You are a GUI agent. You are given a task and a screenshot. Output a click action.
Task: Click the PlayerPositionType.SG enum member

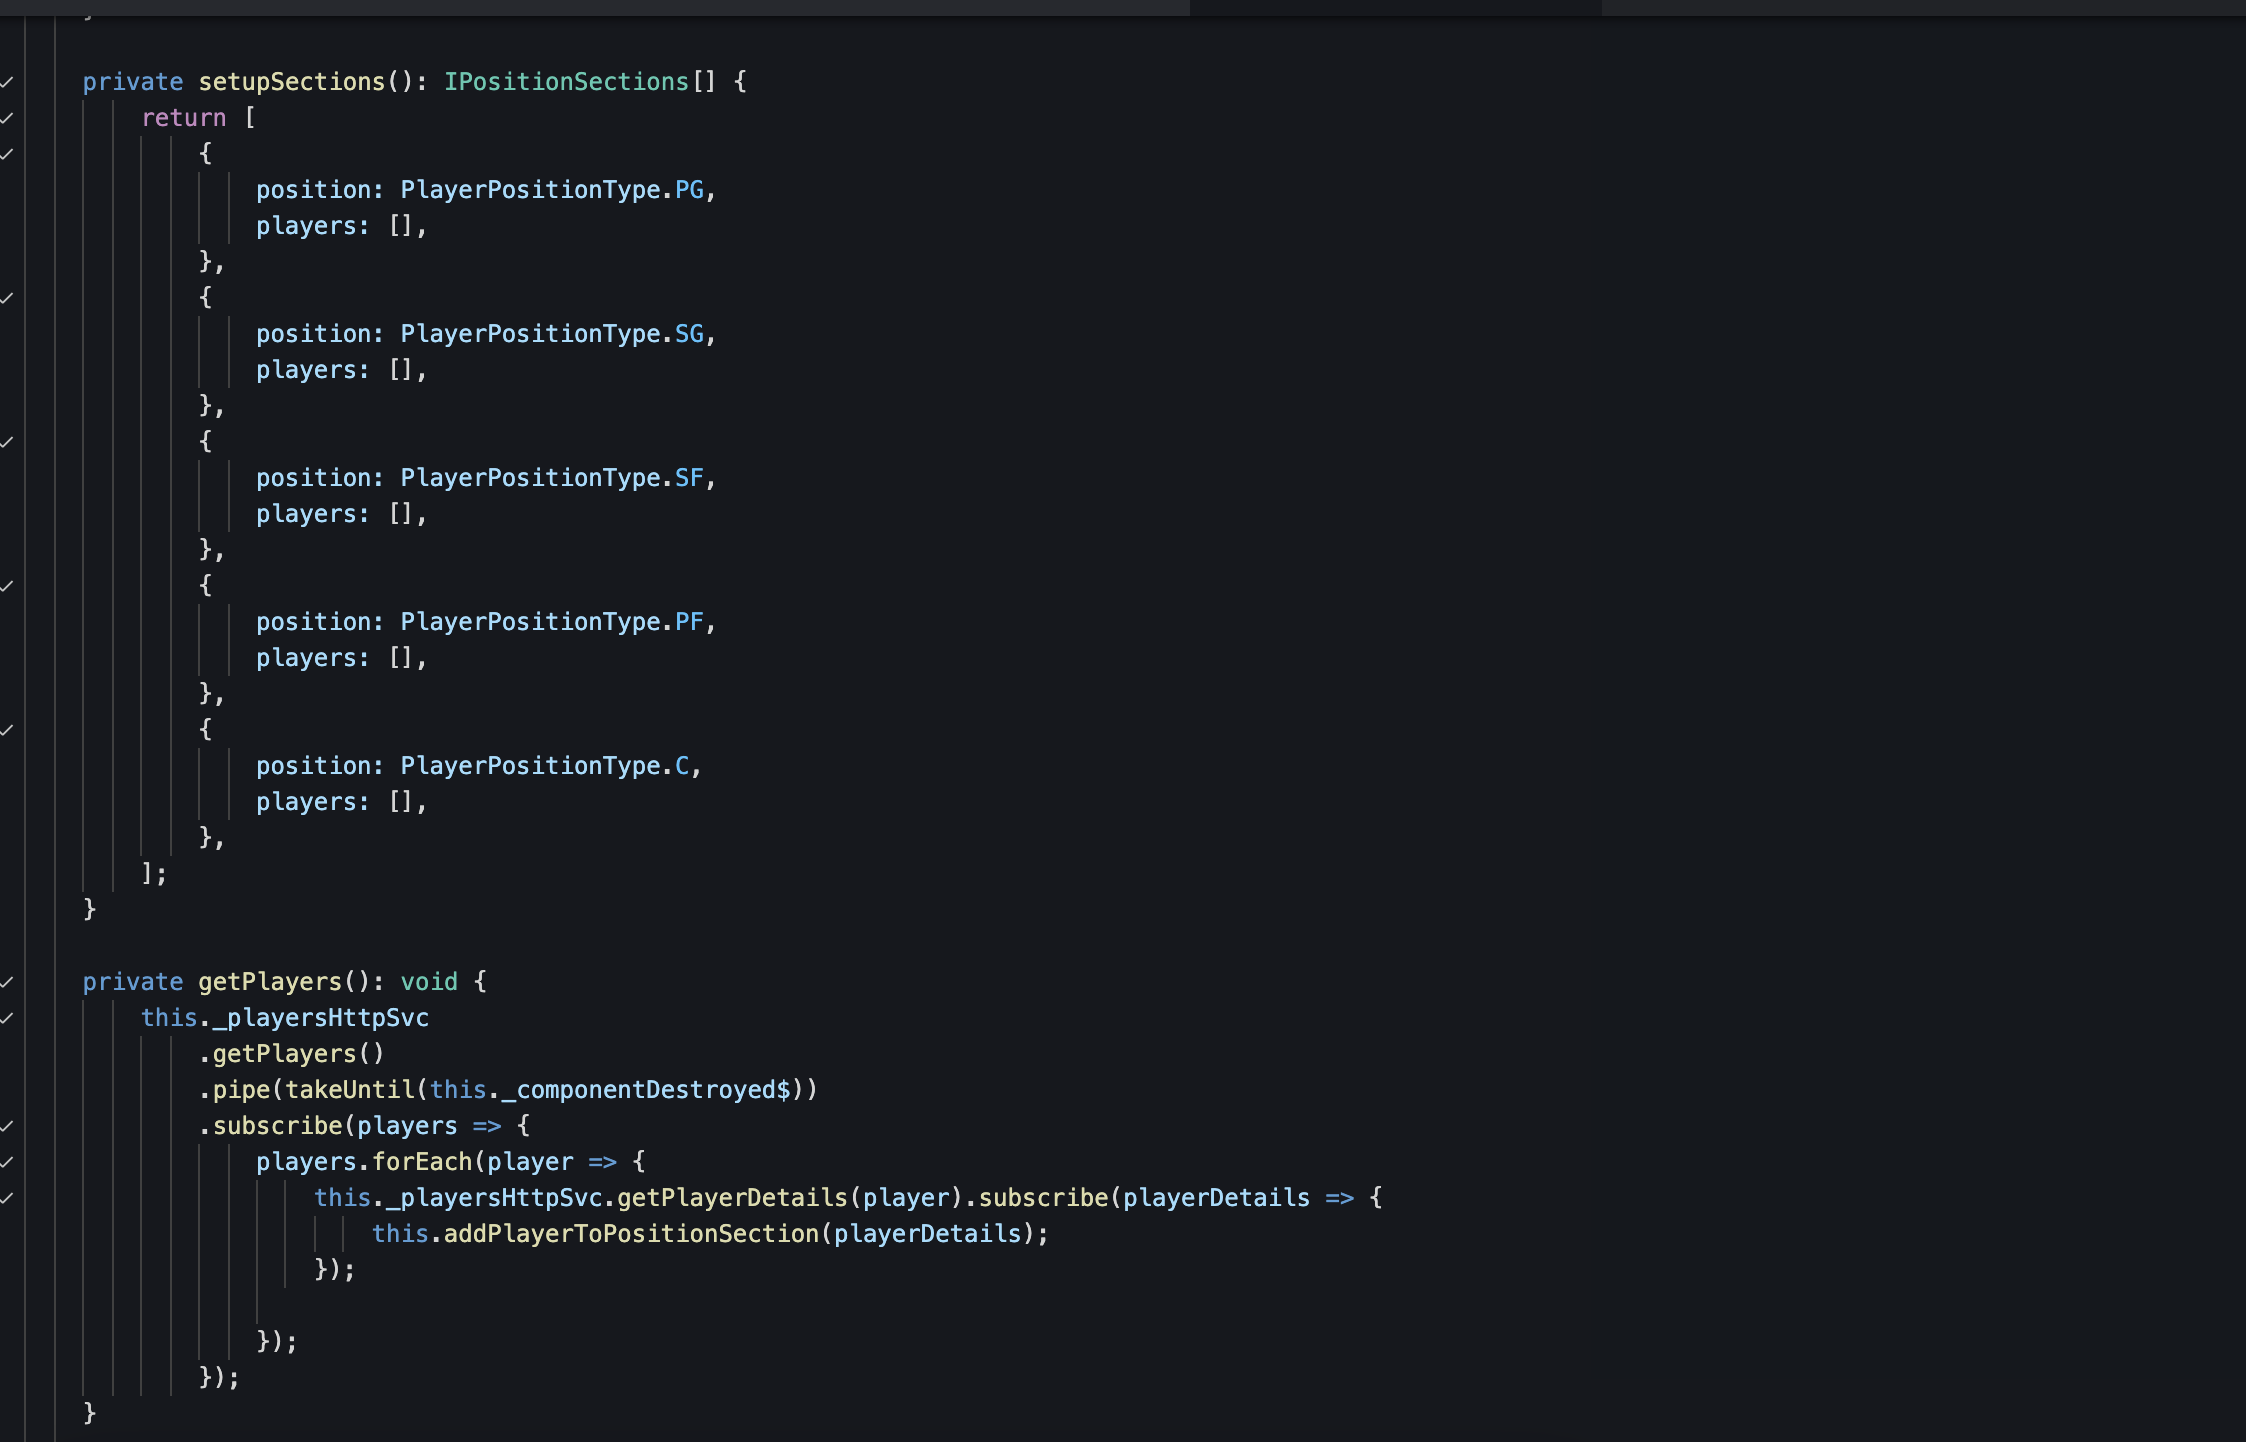tap(689, 334)
